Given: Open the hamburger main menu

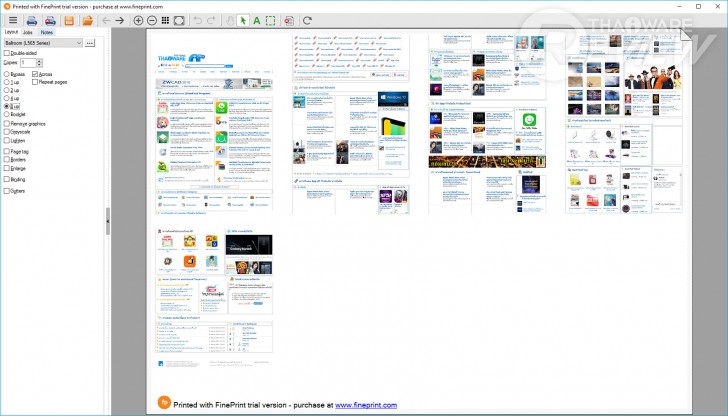Looking at the screenshot, I should [13, 20].
